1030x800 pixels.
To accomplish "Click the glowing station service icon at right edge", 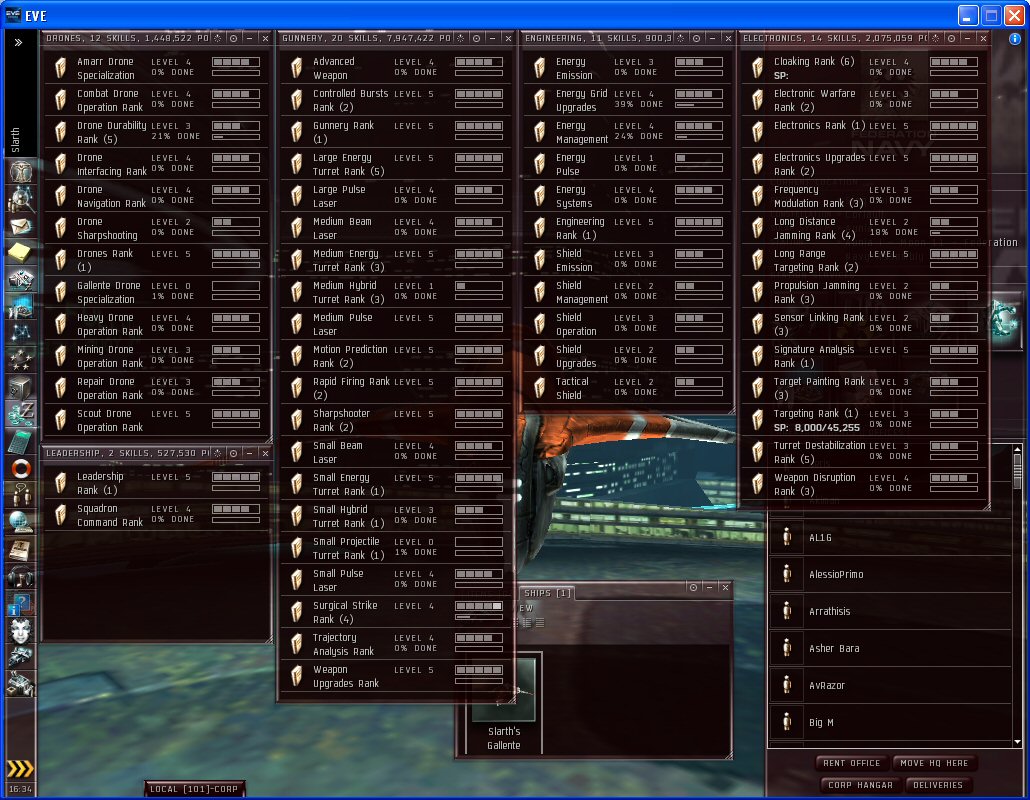I will pos(1005,320).
